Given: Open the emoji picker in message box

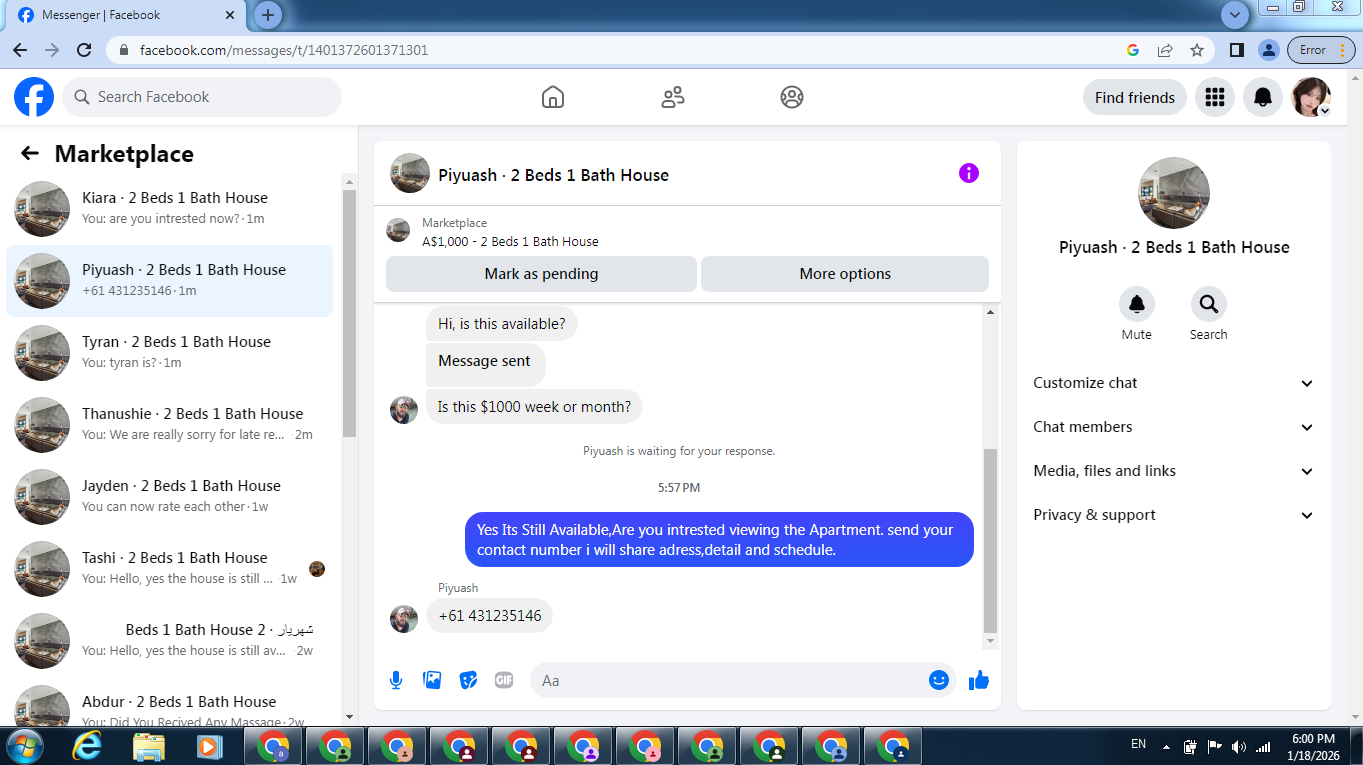Looking at the screenshot, I should (x=938, y=680).
